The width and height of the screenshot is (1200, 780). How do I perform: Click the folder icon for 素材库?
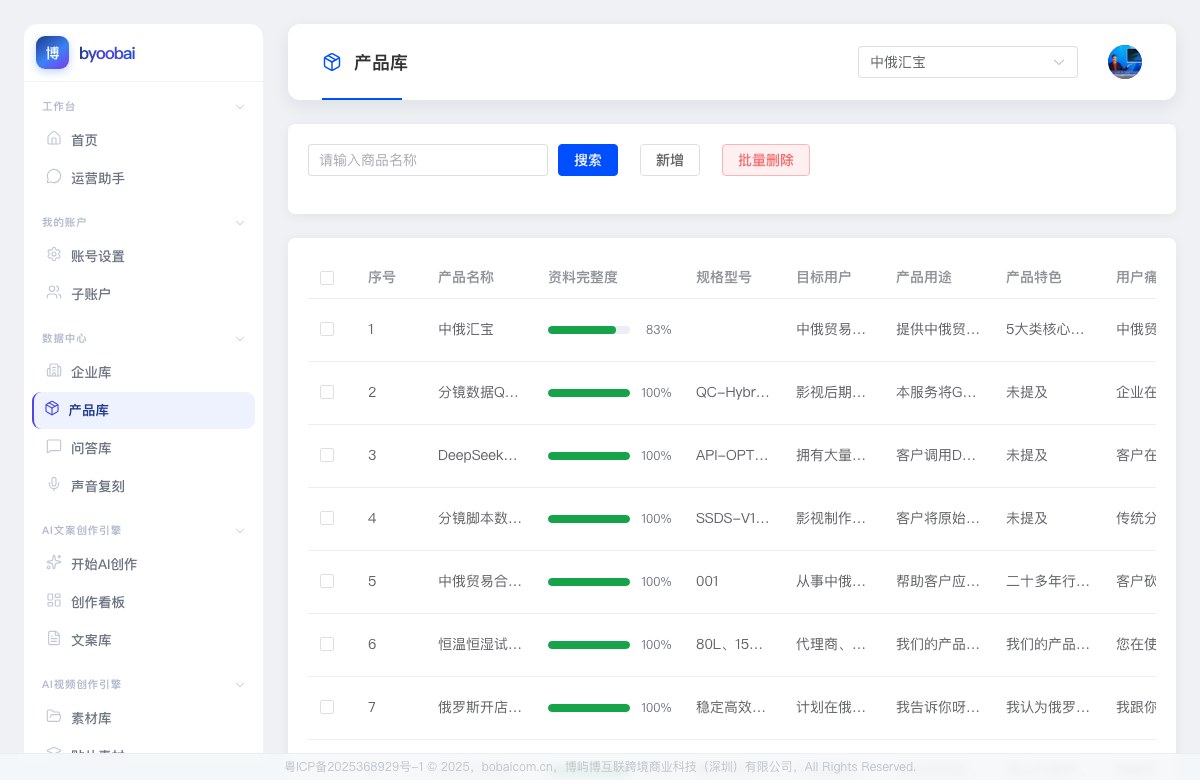[54, 717]
